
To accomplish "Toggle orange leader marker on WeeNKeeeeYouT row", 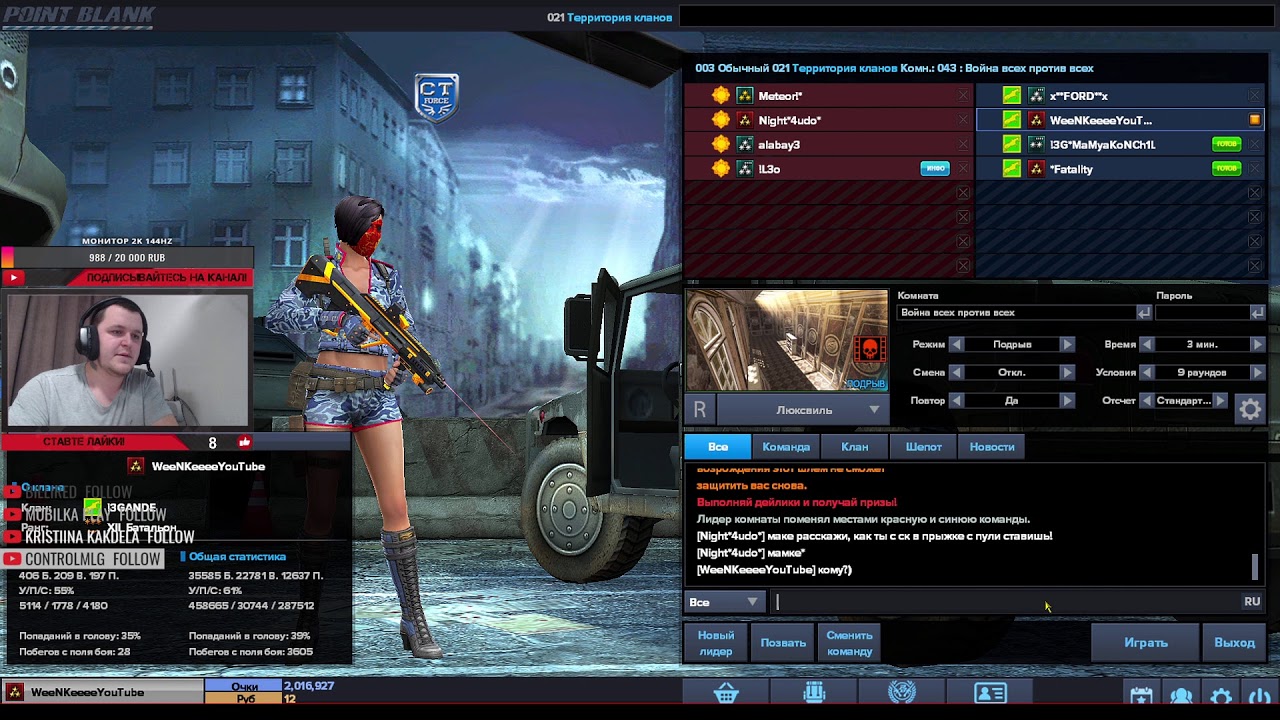I will [x=1254, y=120].
